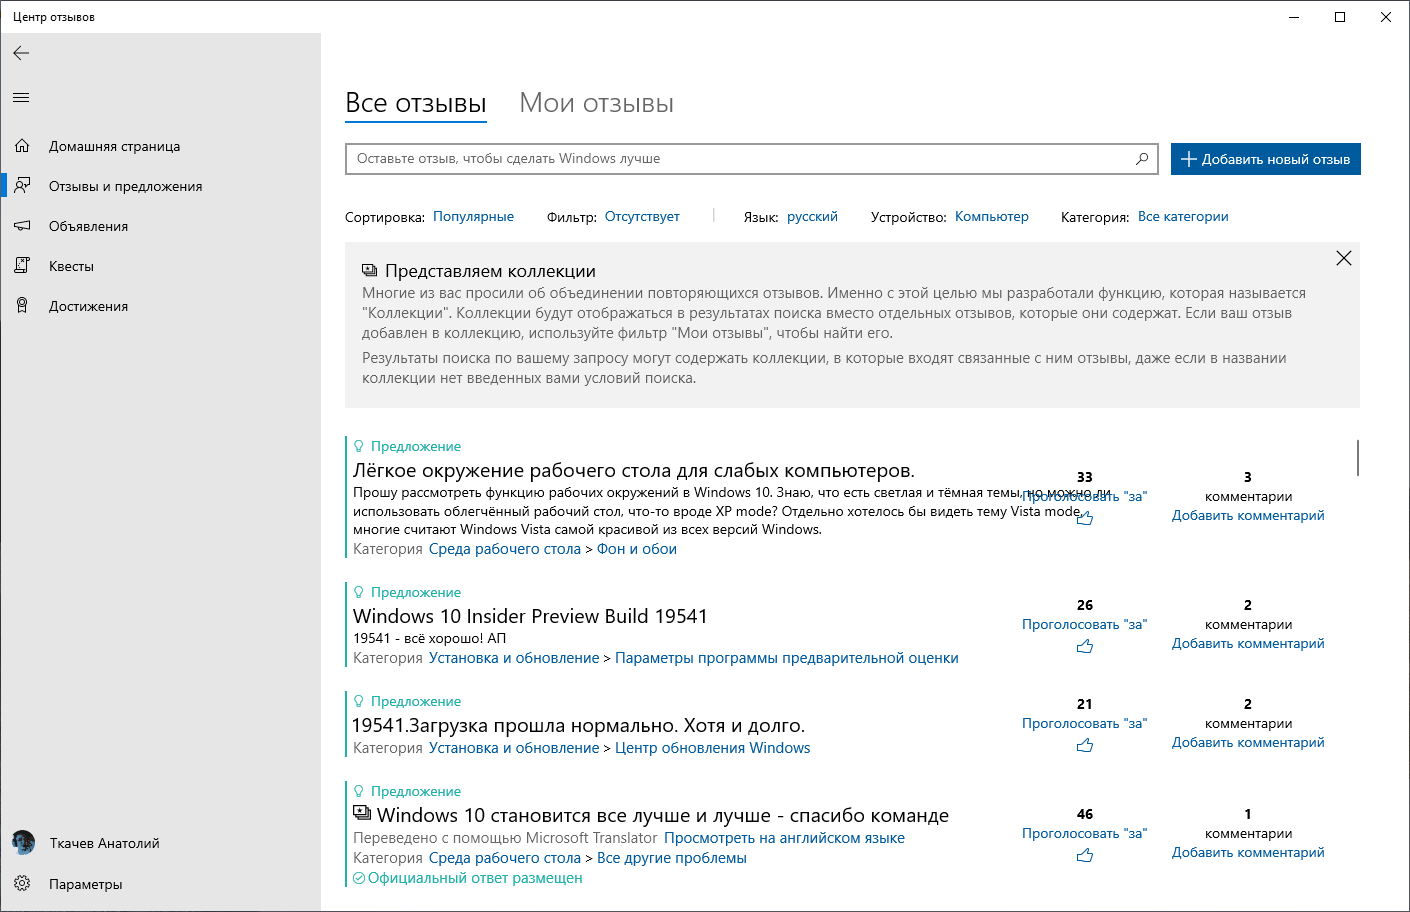Screen dimensions: 1410x912
Task: Click the Объявления megaphone icon
Action: (x=22, y=226)
